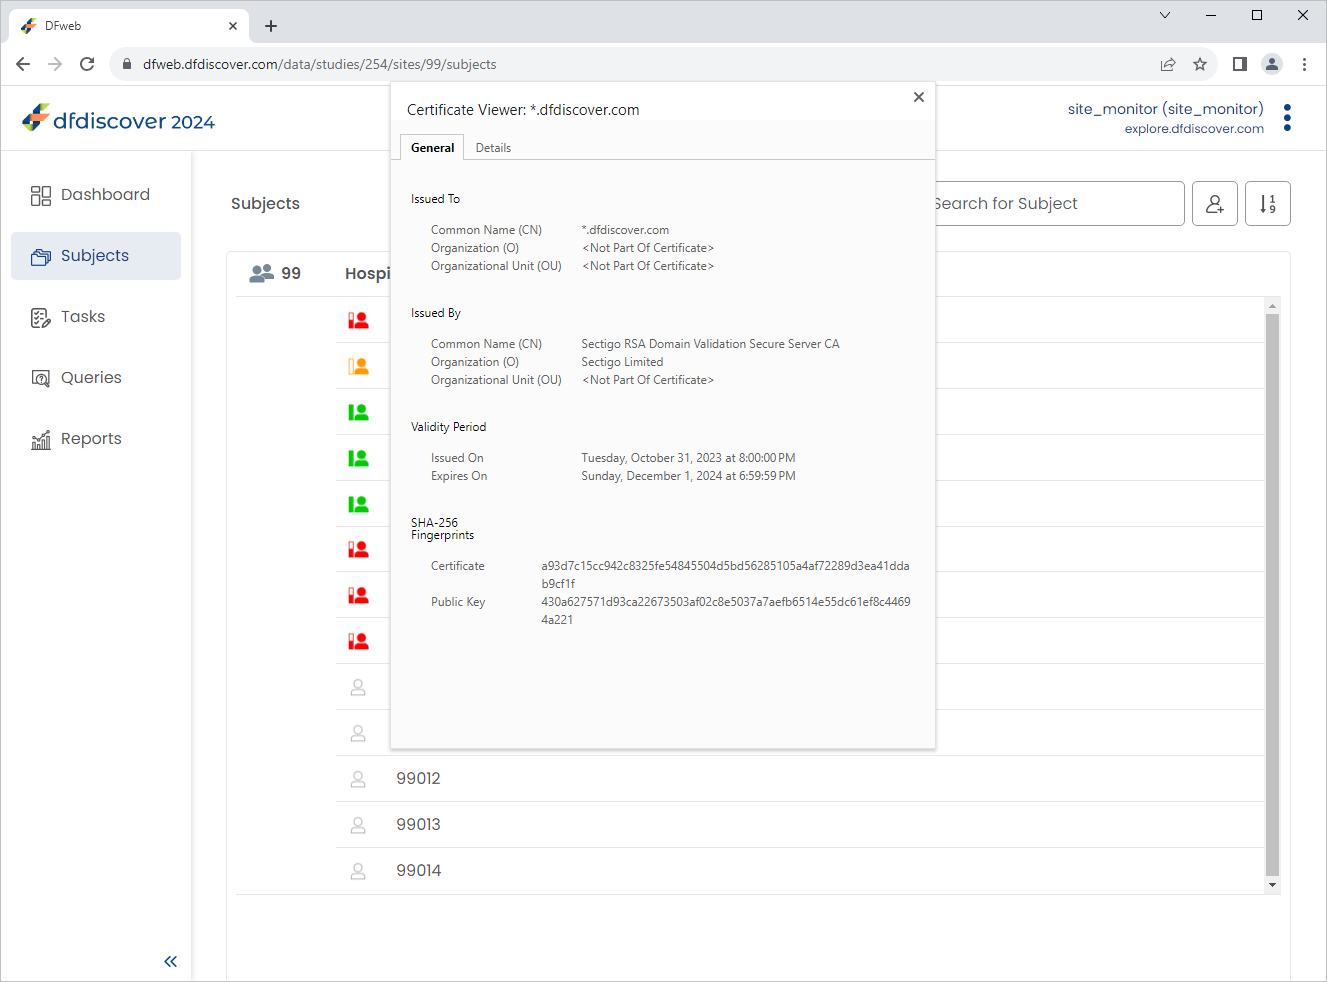Click the add subject icon button

1215,204
